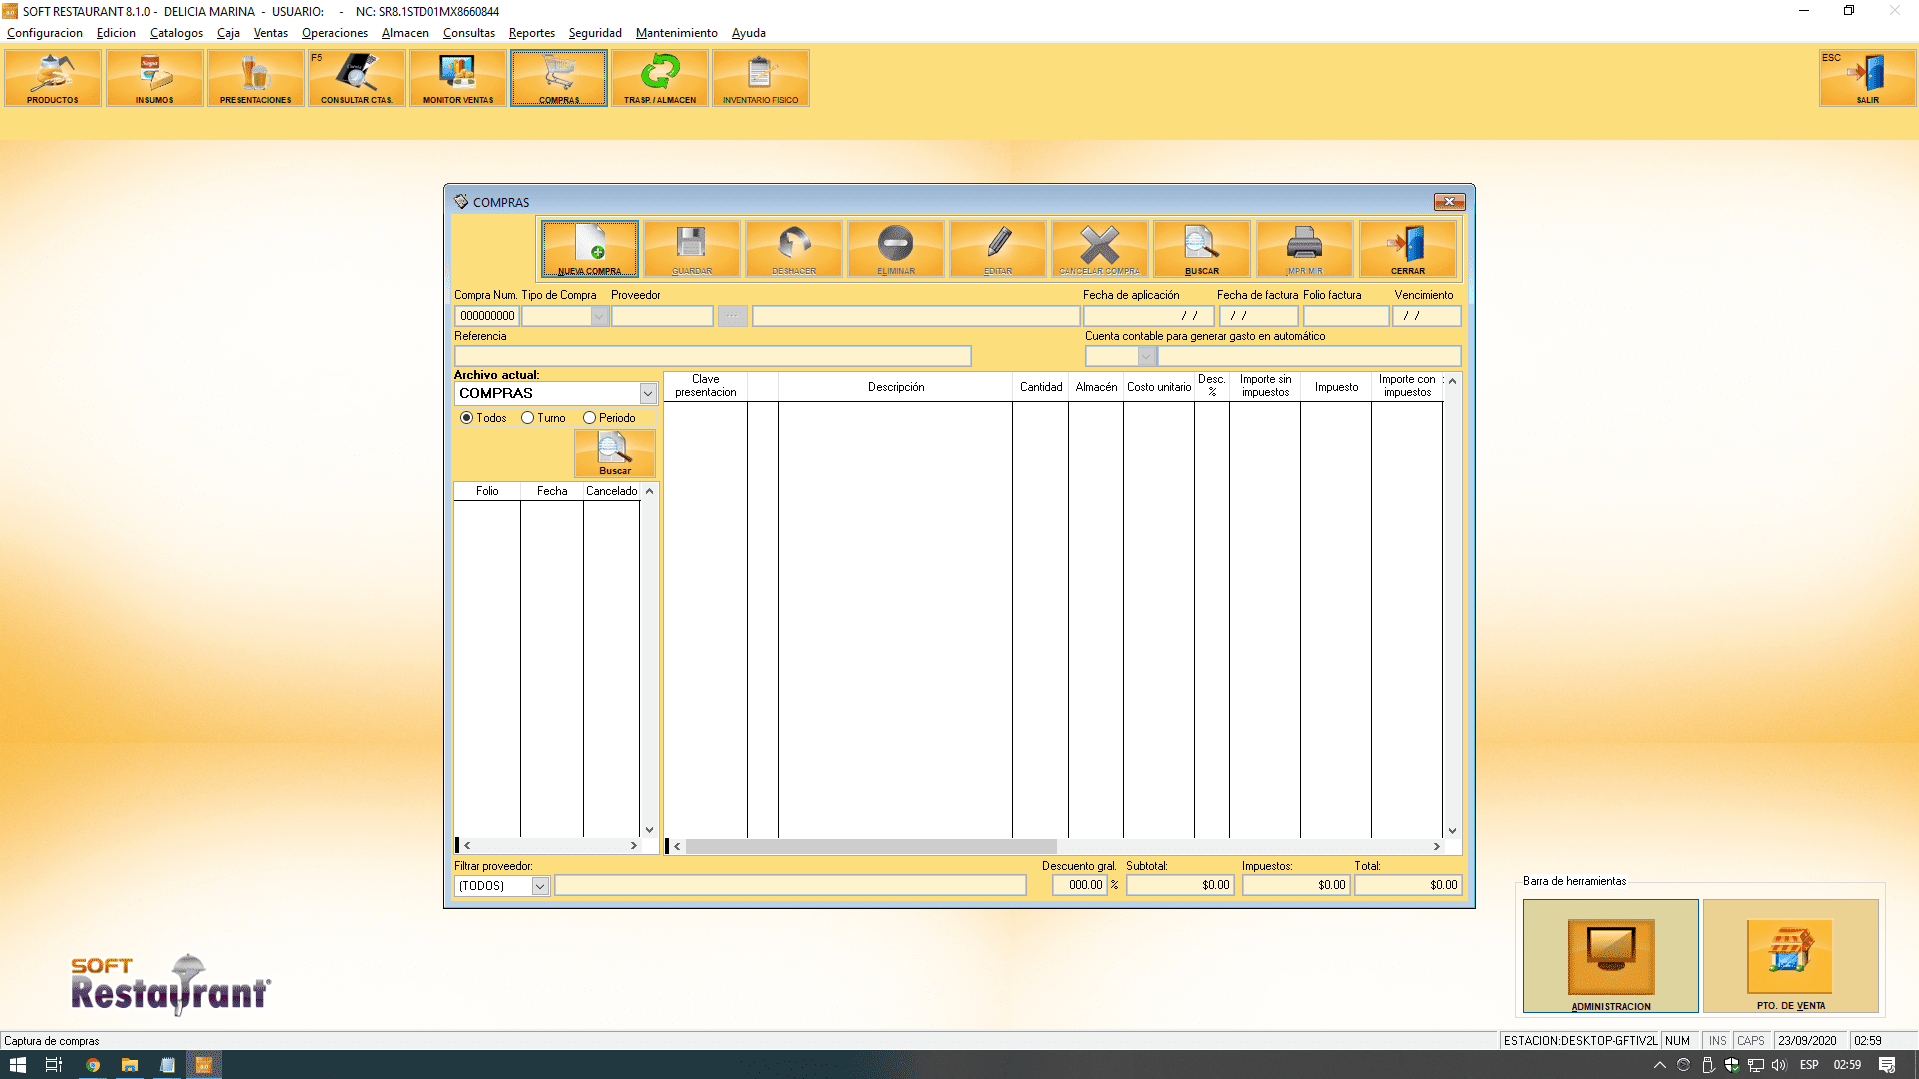Image resolution: width=1919 pixels, height=1079 pixels.
Task: Click the Buscar magnifier in Compras toolbar
Action: click(1201, 249)
